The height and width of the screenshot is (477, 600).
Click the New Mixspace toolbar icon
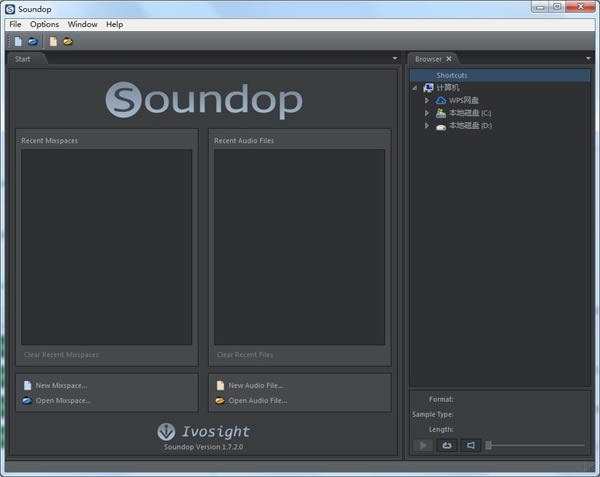(18, 42)
